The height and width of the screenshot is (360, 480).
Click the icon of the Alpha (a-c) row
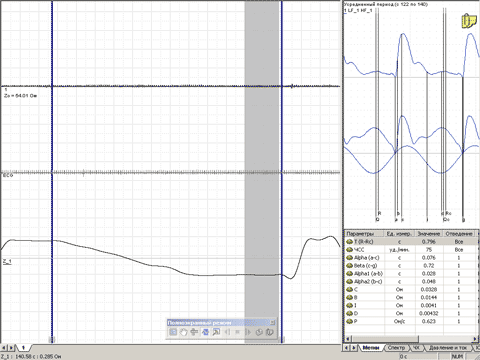tap(349, 258)
